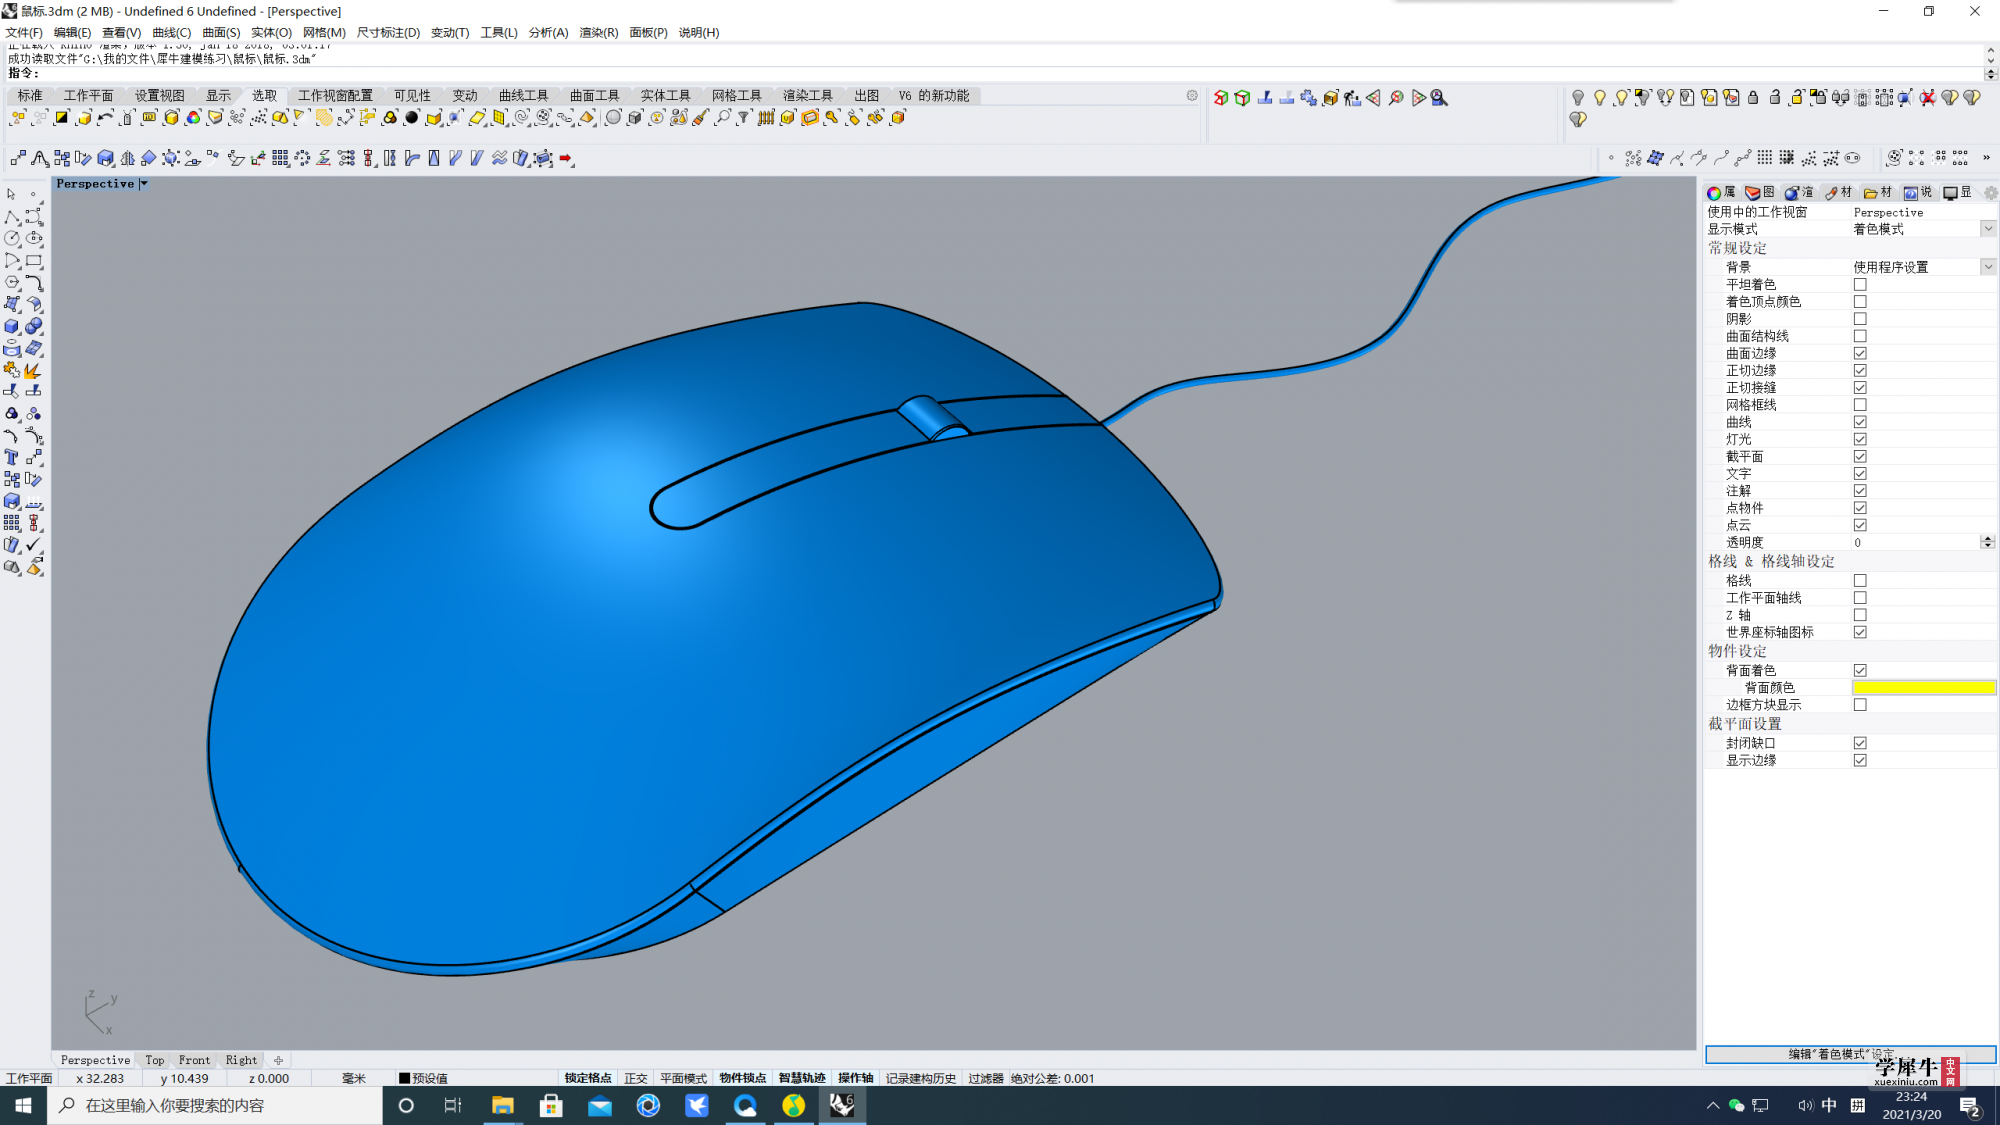
Task: Select the Box solid tool in sidebar
Action: point(12,326)
